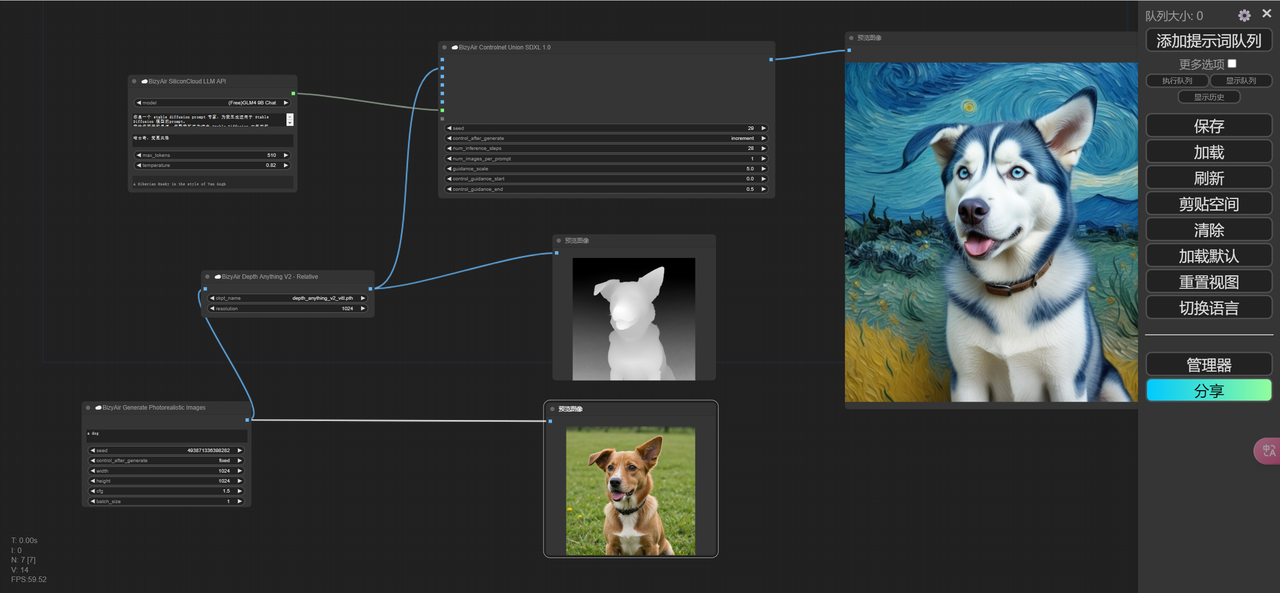Previous model arrow on LLM model selector
The image size is (1280, 593).
(x=138, y=102)
